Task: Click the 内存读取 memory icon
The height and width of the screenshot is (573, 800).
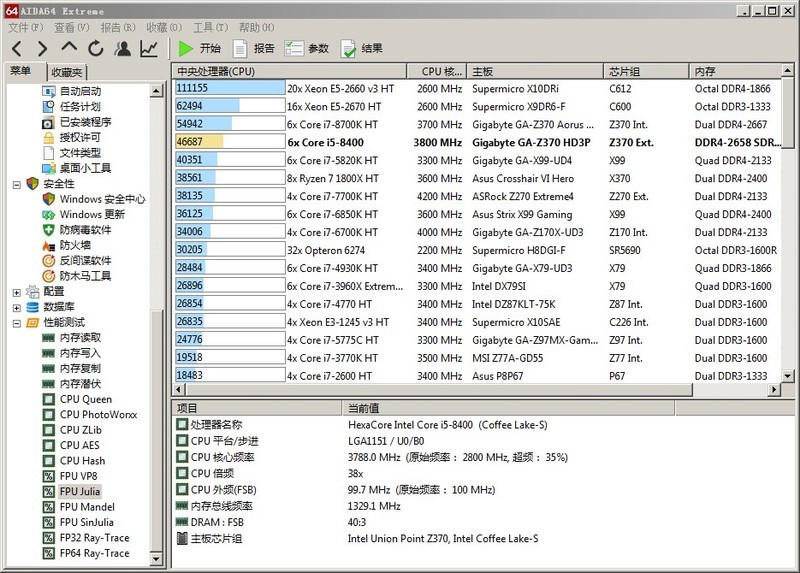Action: pos(48,338)
